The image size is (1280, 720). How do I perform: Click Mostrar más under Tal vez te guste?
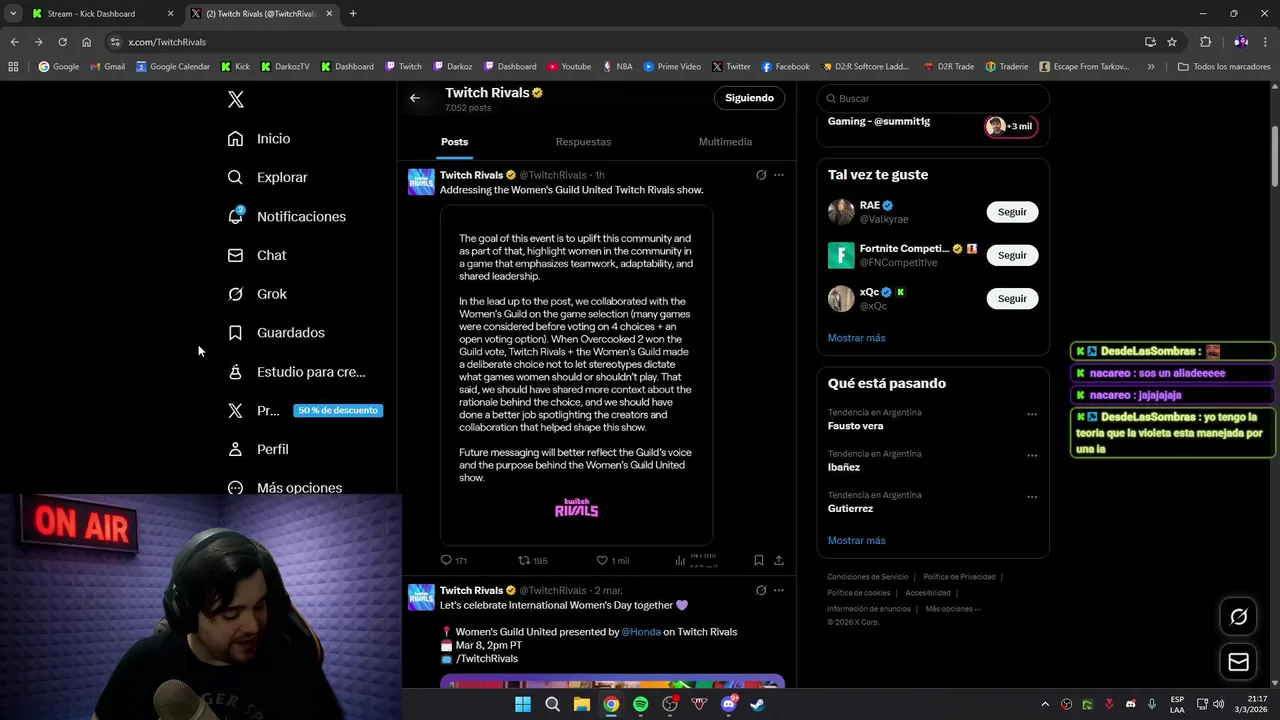pyautogui.click(x=856, y=338)
